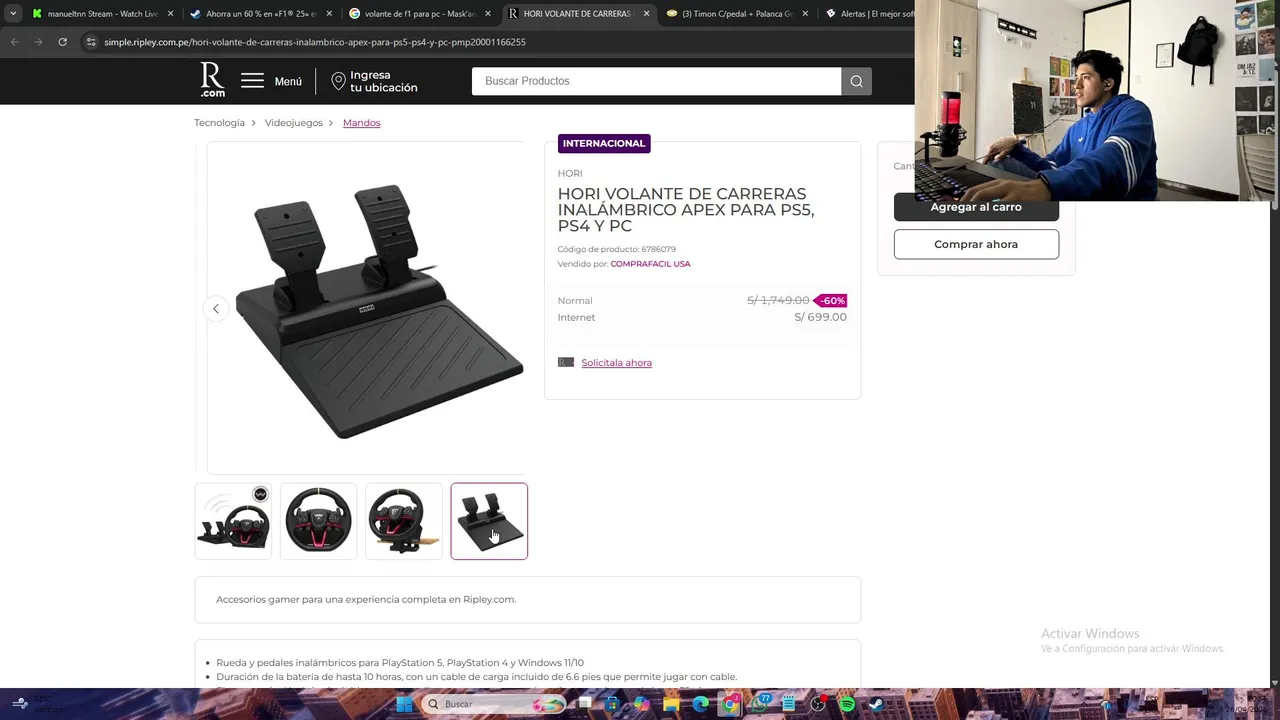The image size is (1280, 720).
Task: Select first thumbnail with wheel and pedals
Action: click(233, 521)
